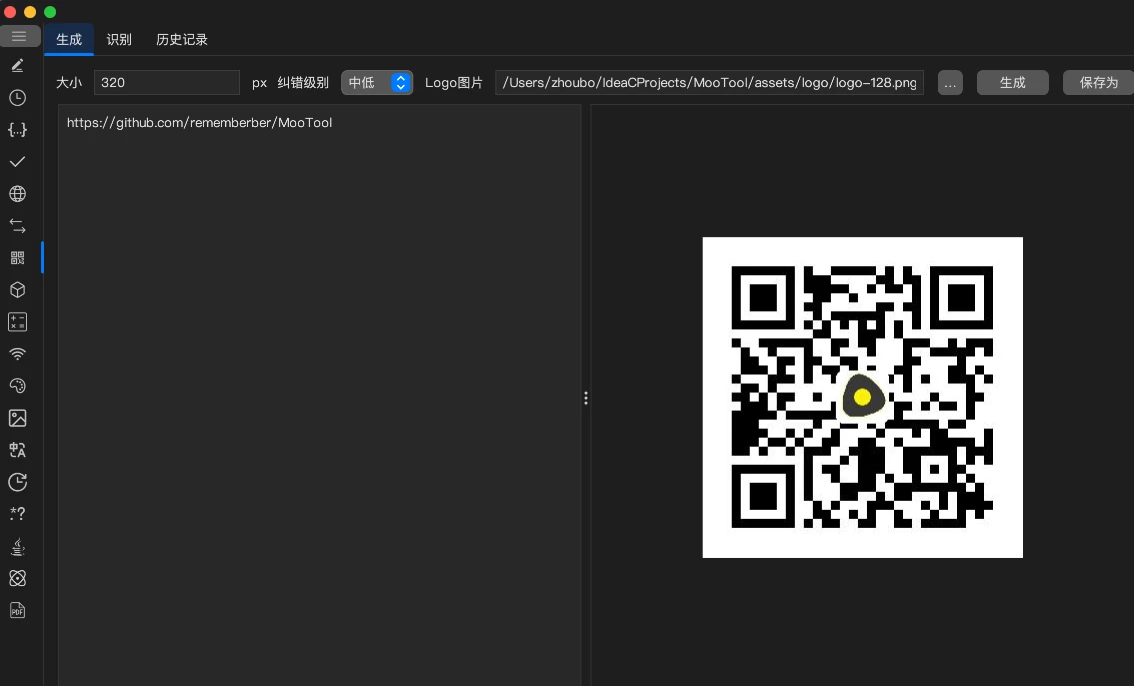
Task: Open the color palette tool
Action: coord(17,386)
